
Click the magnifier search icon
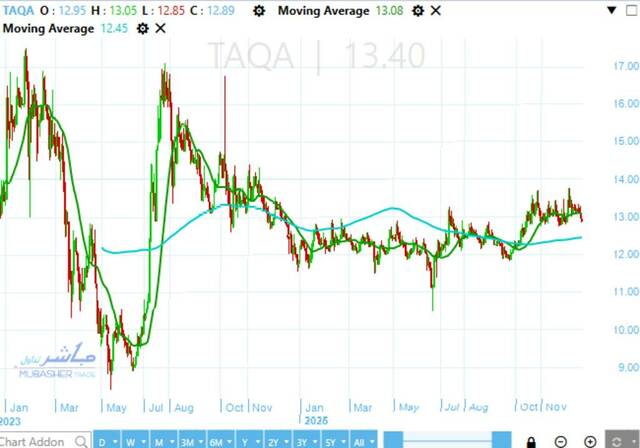pos(81,441)
